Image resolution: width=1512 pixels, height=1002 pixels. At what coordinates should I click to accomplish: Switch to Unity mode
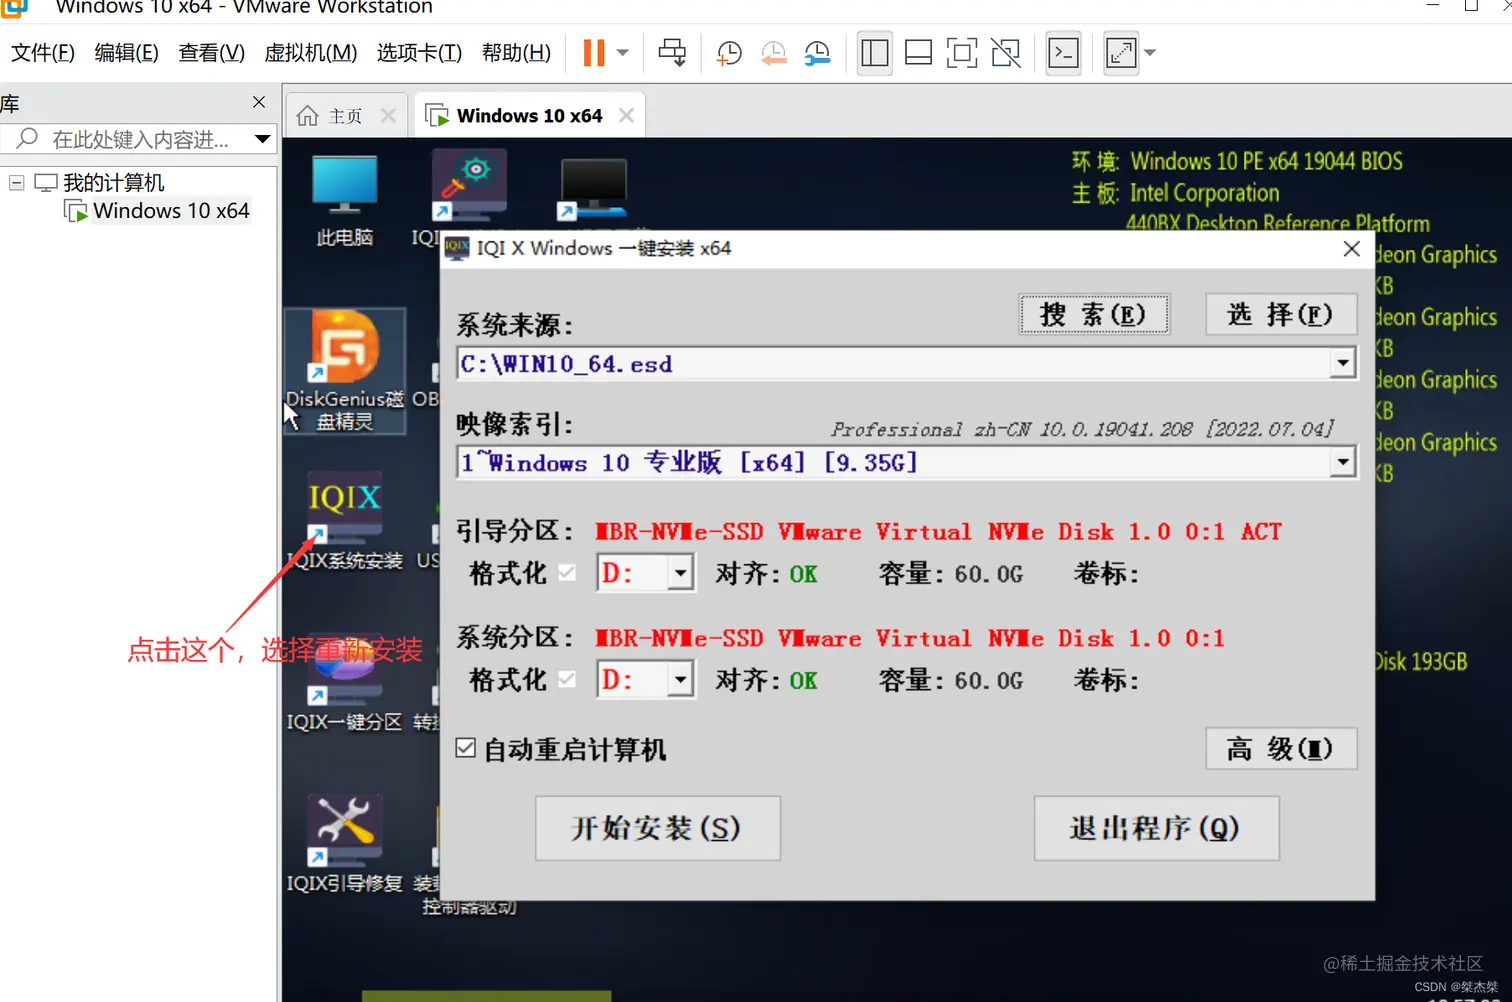1005,53
